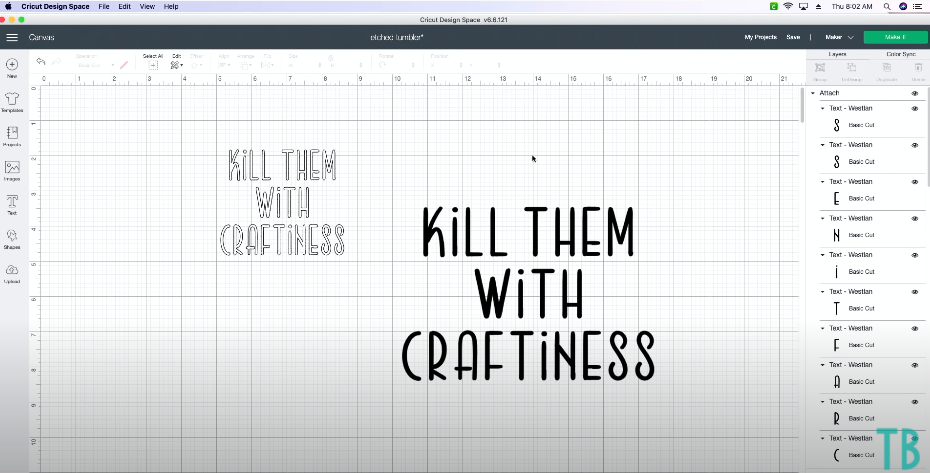Select the outlined small text design on canvas
Viewport: 930px width, 473px height.
coord(282,202)
